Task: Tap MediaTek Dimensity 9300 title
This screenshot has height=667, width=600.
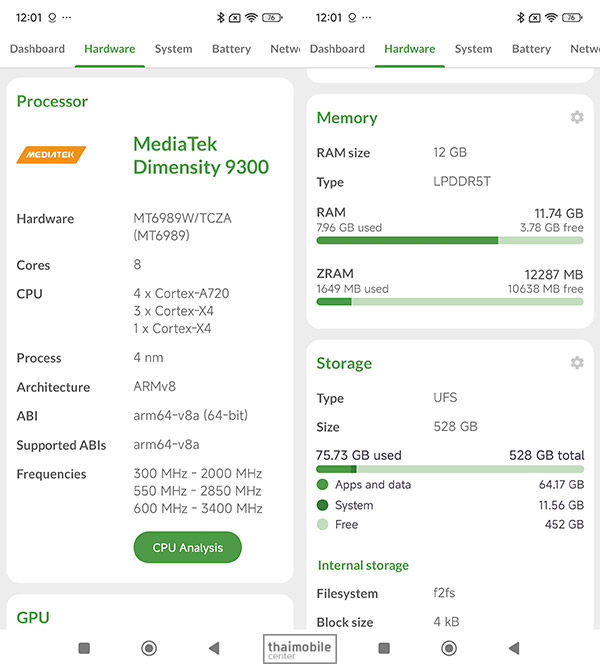Action: [201, 155]
